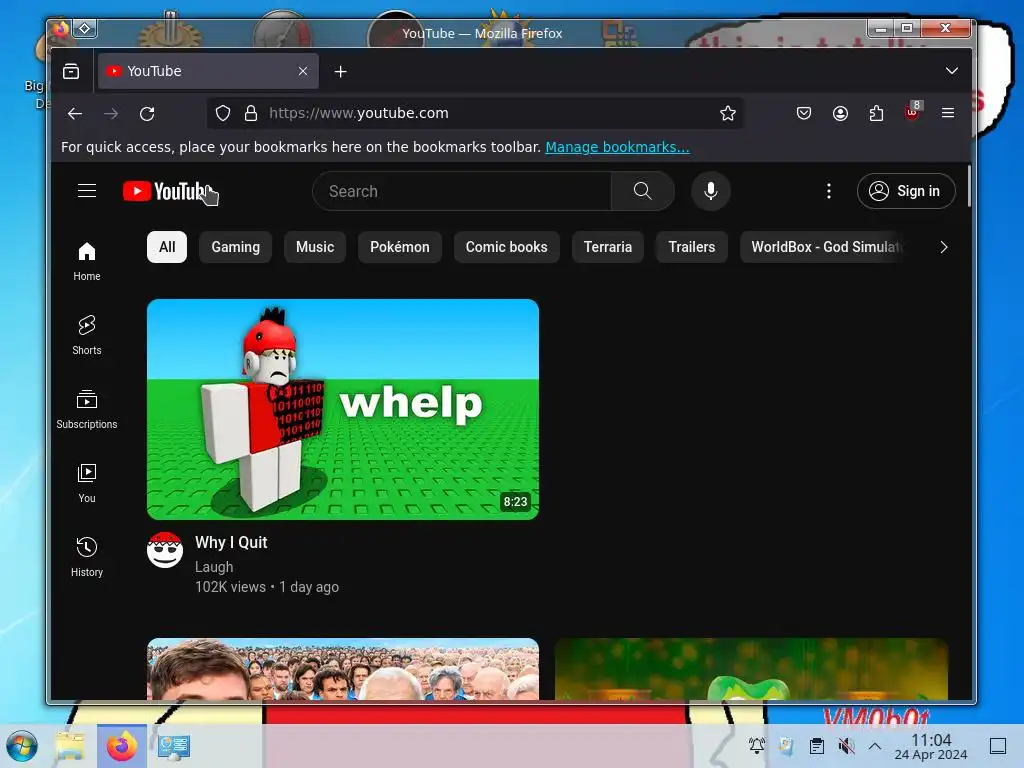
Task: Select the All filter chip
Action: pos(167,247)
